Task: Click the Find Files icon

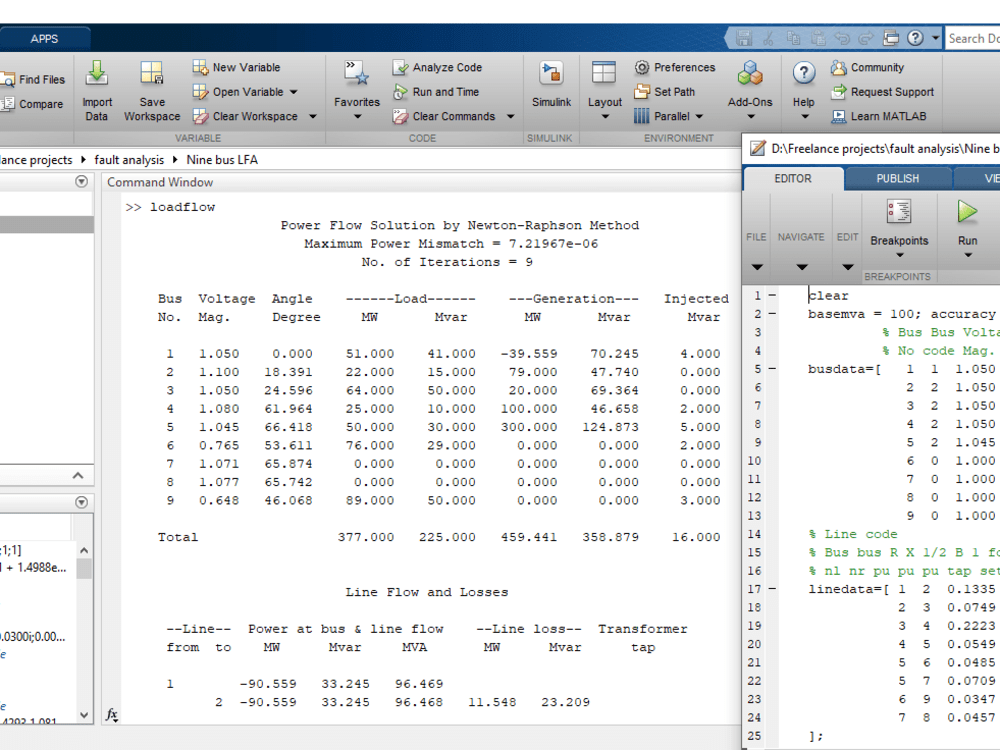Action: pos(8,80)
